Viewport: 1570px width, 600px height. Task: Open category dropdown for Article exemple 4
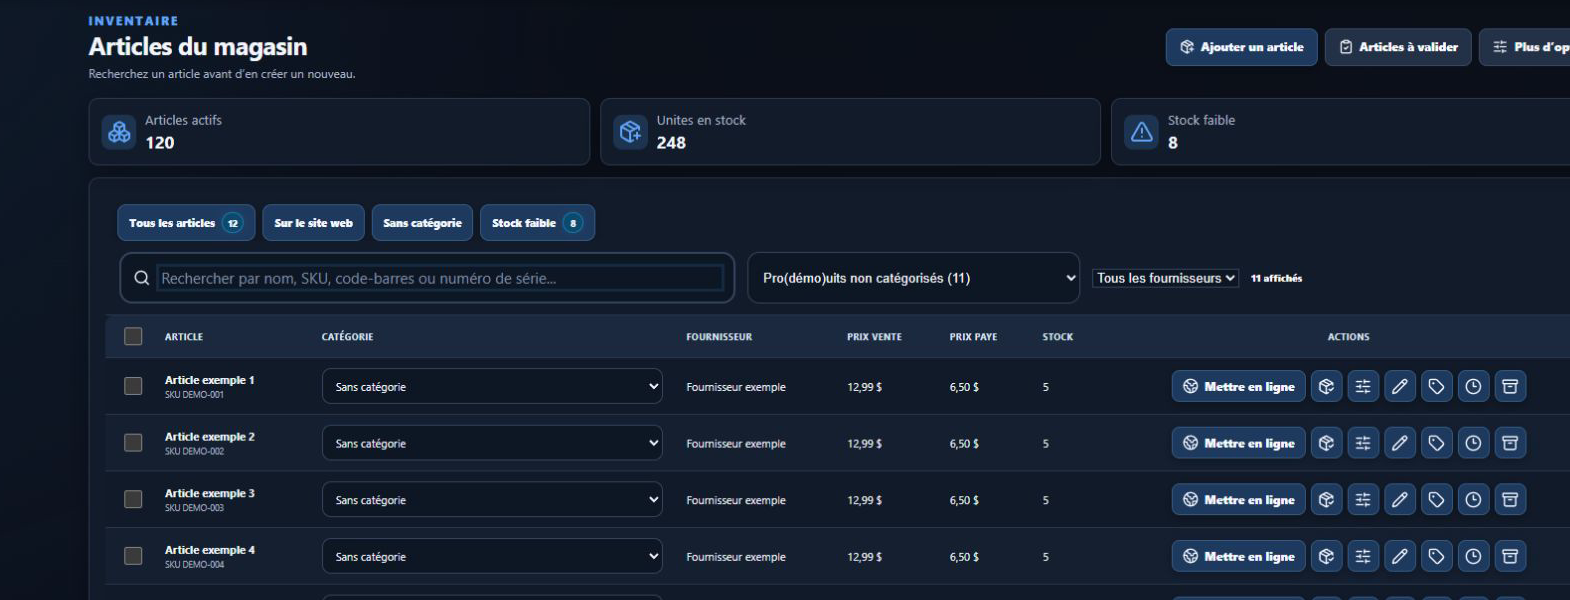click(x=492, y=557)
